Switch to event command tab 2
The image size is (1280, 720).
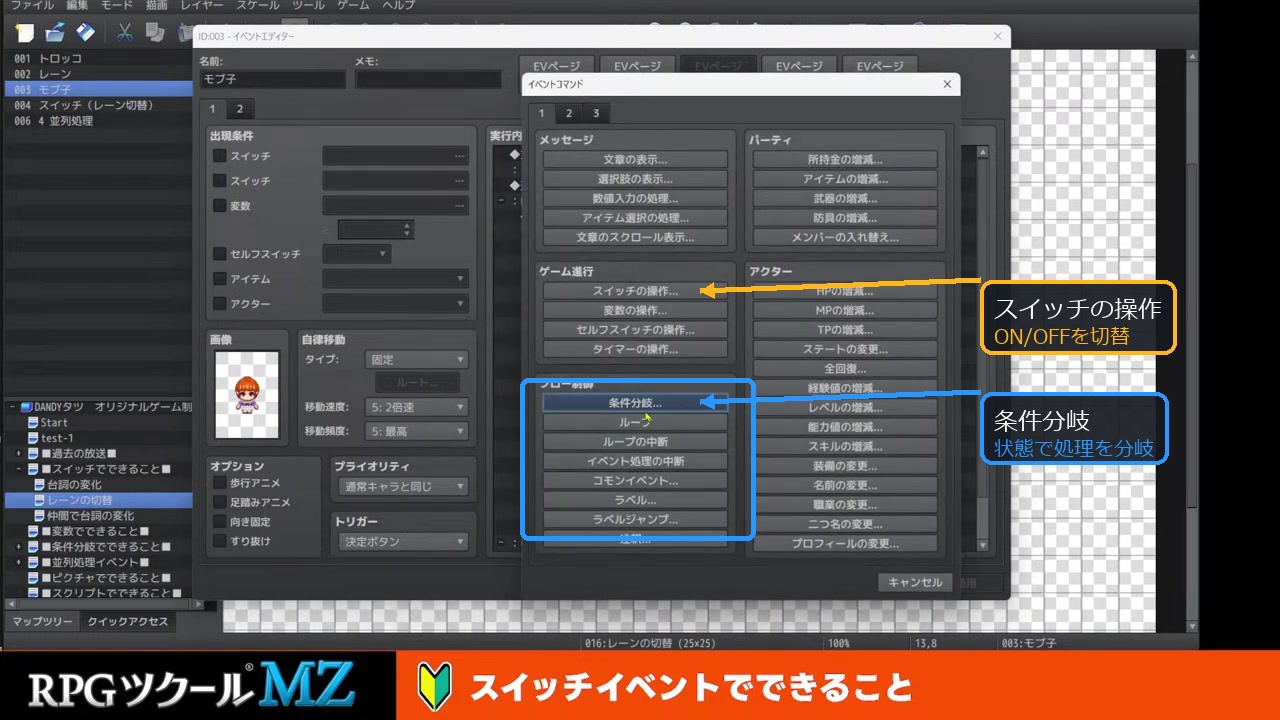pos(568,113)
